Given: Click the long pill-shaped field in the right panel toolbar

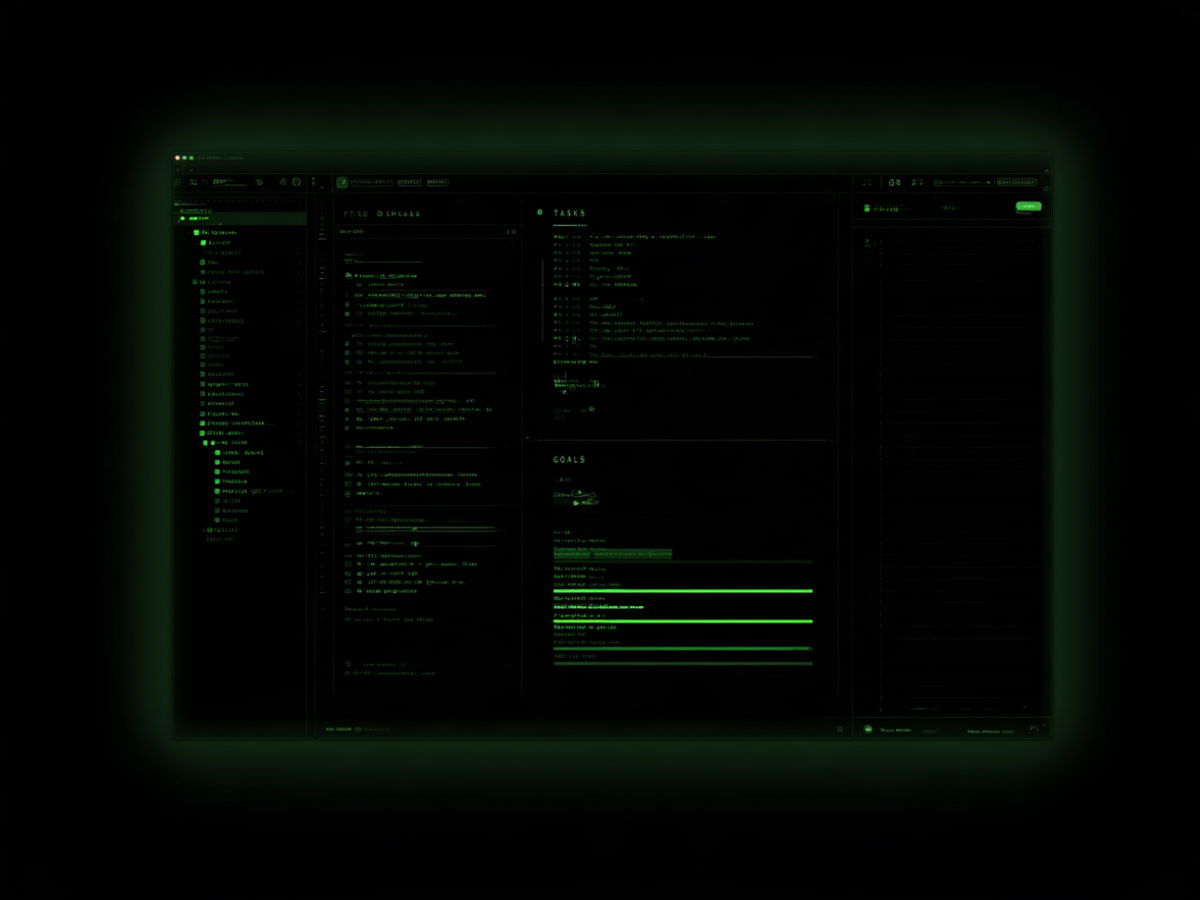Looking at the screenshot, I should coord(962,182).
